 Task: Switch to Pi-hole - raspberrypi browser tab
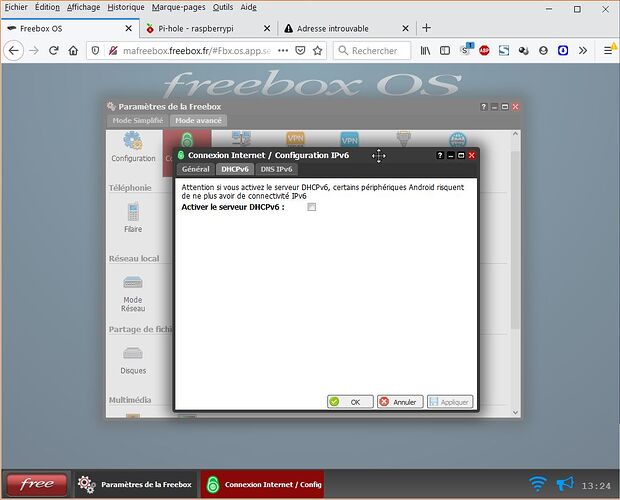209,28
